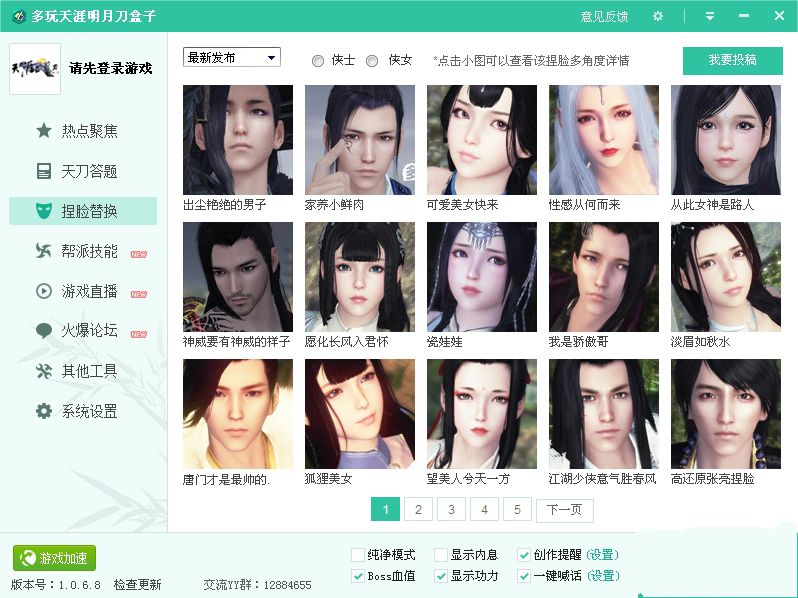
Task: Click the quiz icon beside 天刀答题
Action: [44, 171]
